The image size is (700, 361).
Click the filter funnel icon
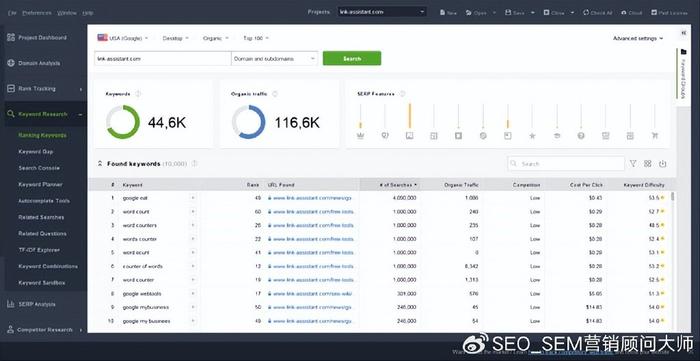point(633,164)
